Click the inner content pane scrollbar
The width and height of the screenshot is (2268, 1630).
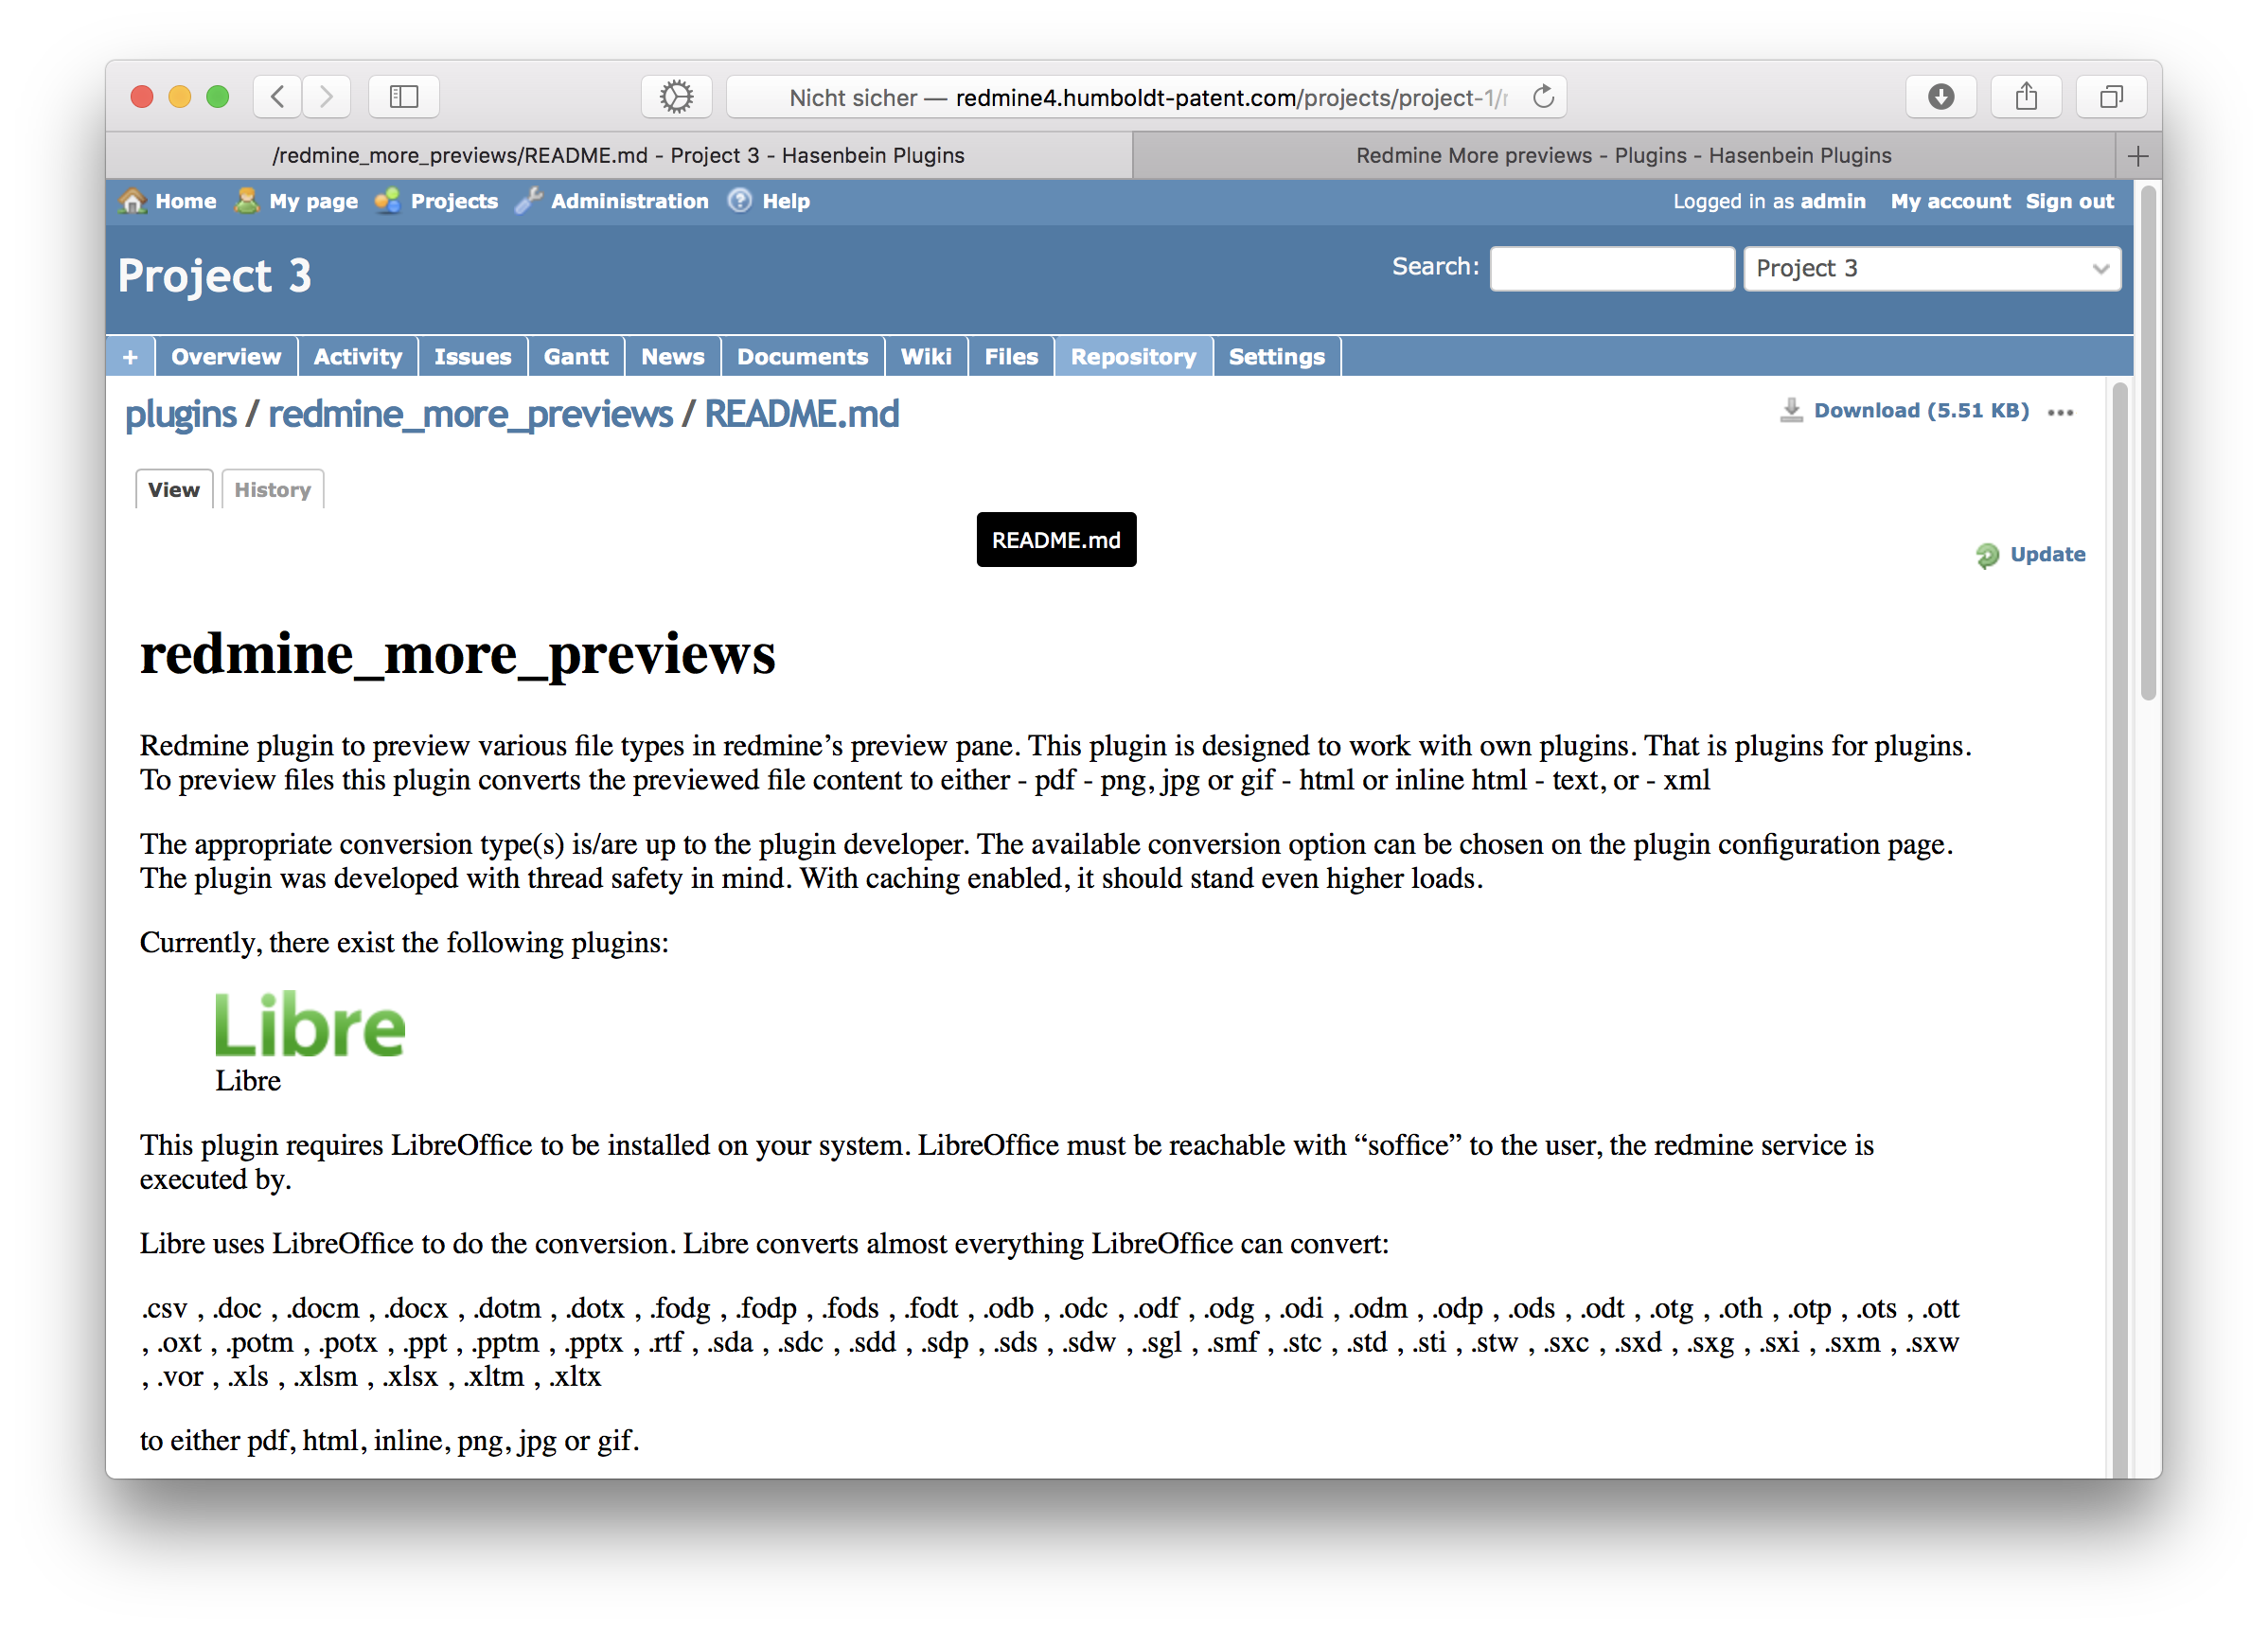point(2119,930)
